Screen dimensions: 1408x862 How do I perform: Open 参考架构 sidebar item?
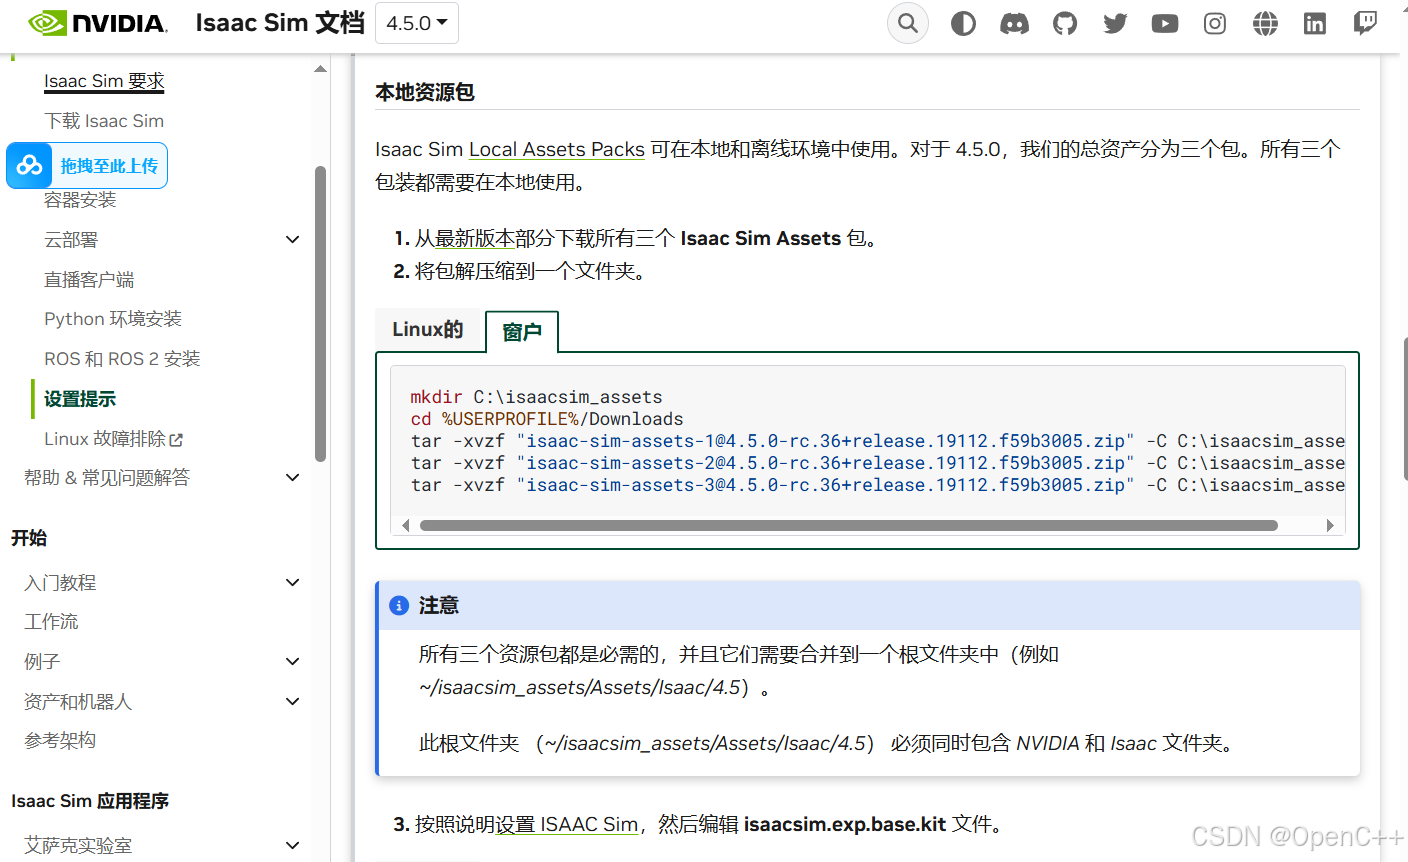pyautogui.click(x=60, y=741)
